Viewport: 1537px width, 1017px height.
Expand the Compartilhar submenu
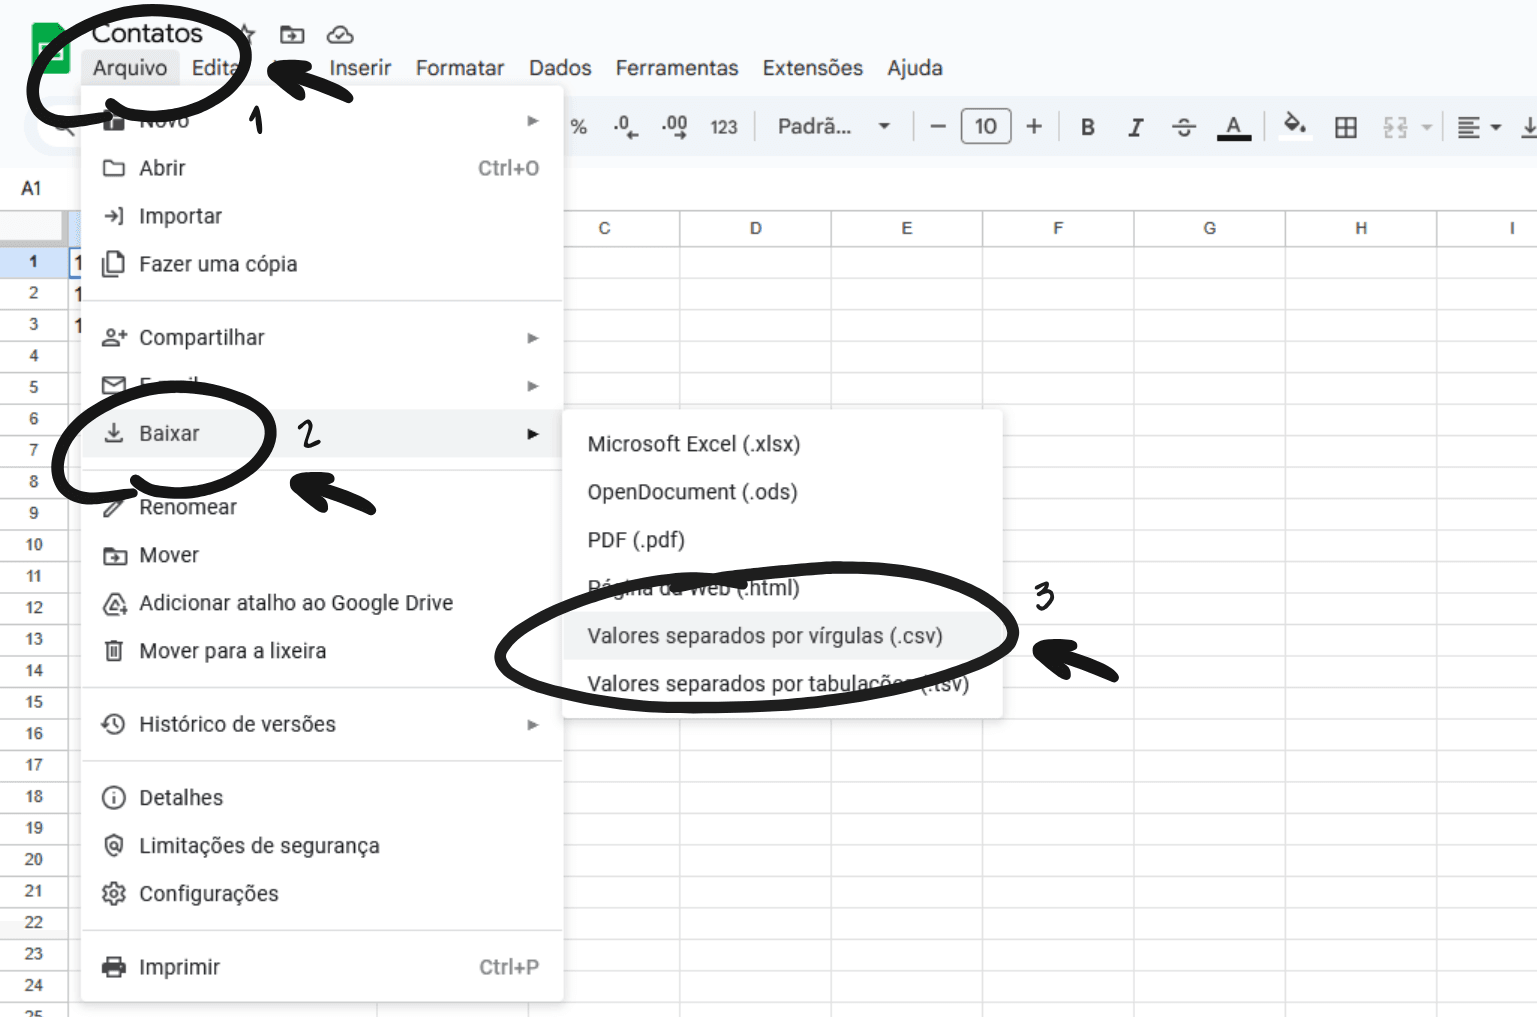tap(321, 338)
